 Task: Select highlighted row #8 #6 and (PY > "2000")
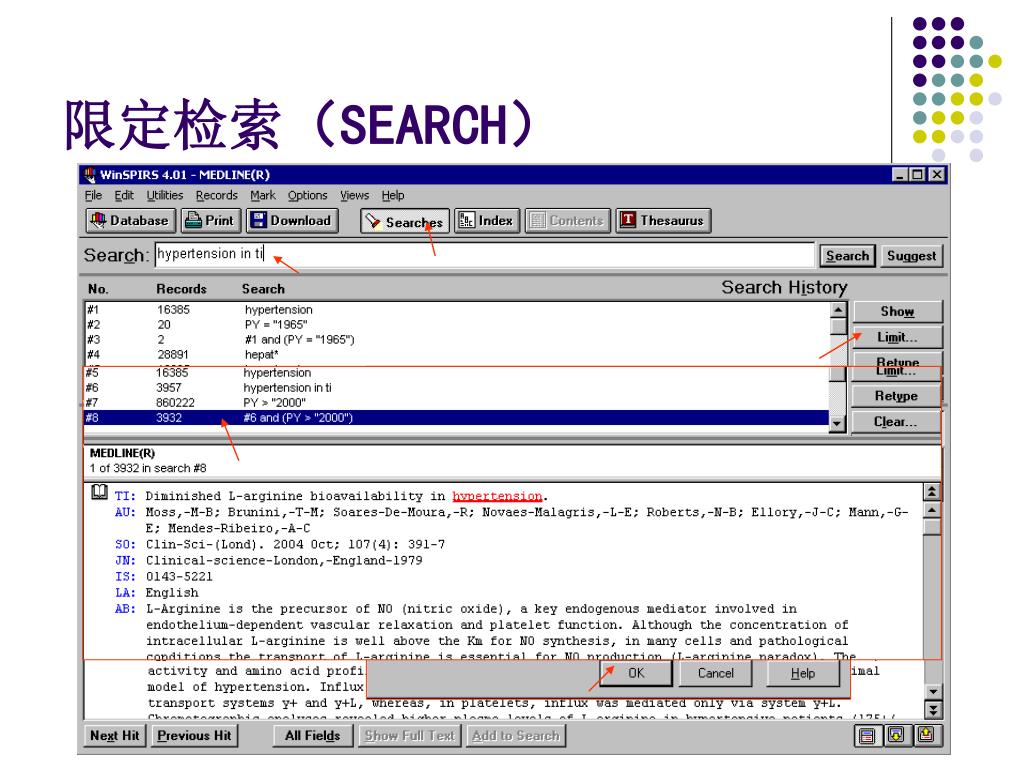pyautogui.click(x=456, y=418)
